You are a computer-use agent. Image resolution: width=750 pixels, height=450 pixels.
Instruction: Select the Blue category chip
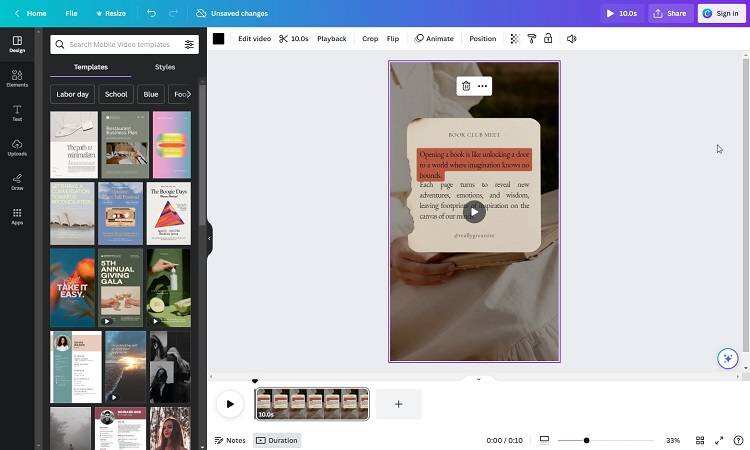pos(151,94)
